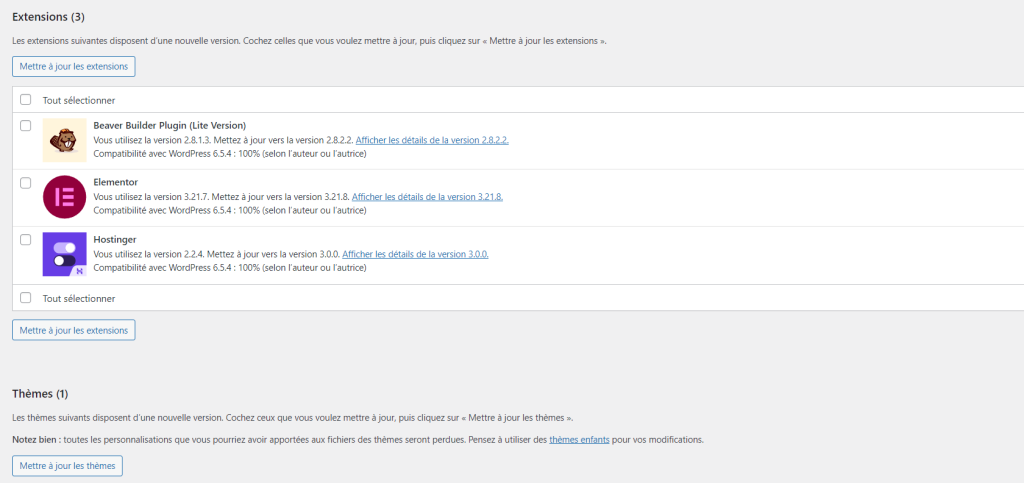Tick the Hostinger extension checkbox
The height and width of the screenshot is (483, 1024).
click(x=25, y=240)
